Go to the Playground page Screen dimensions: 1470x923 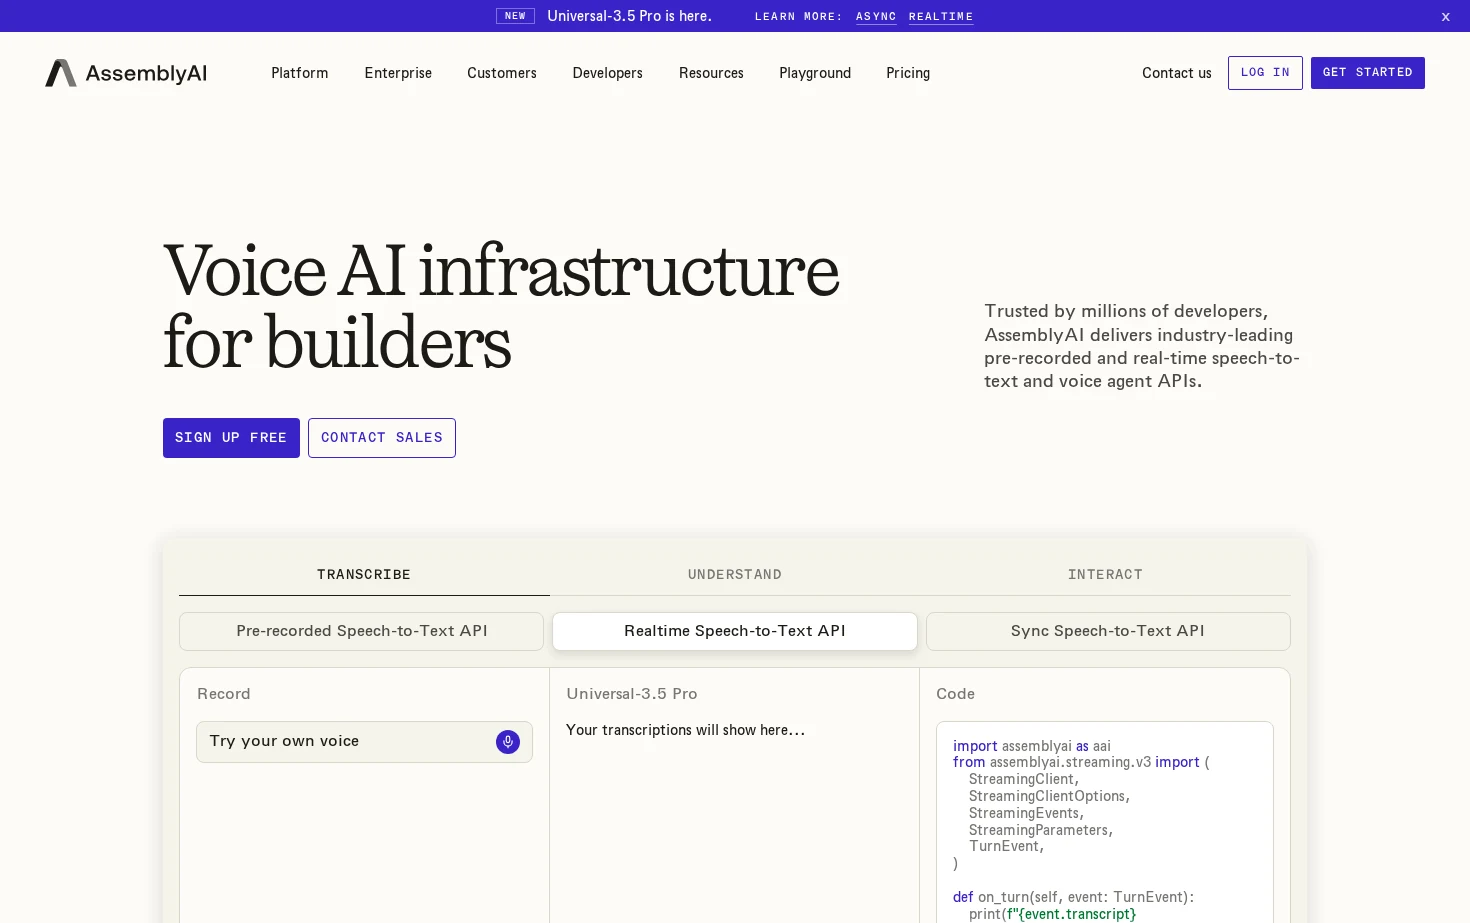(815, 73)
